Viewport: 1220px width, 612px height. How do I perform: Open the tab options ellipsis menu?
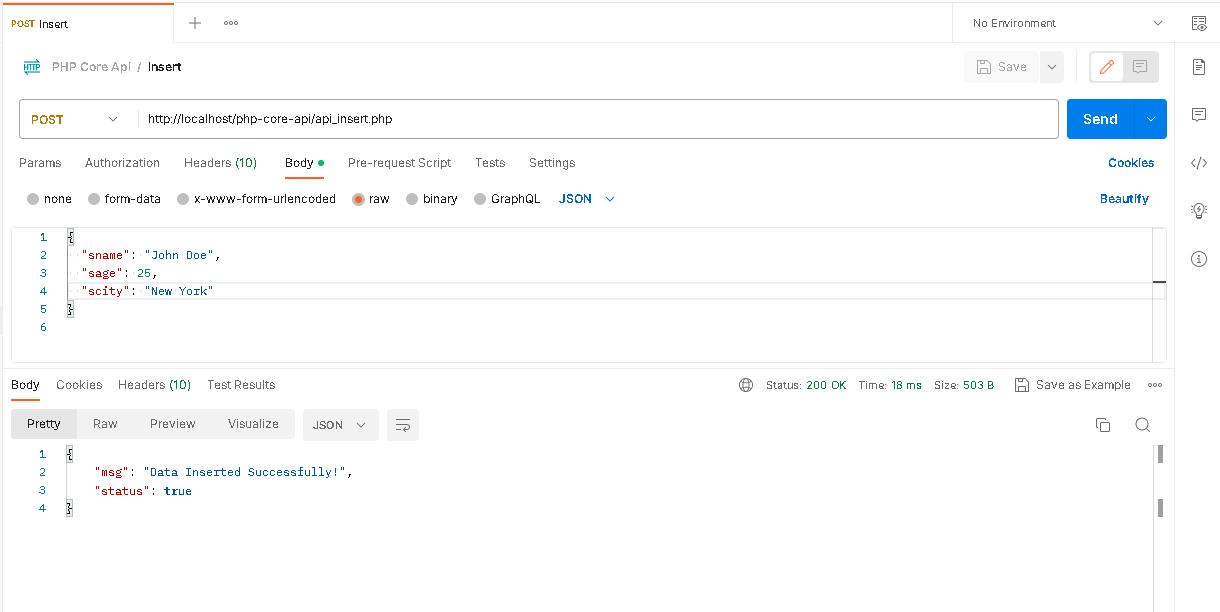(231, 23)
